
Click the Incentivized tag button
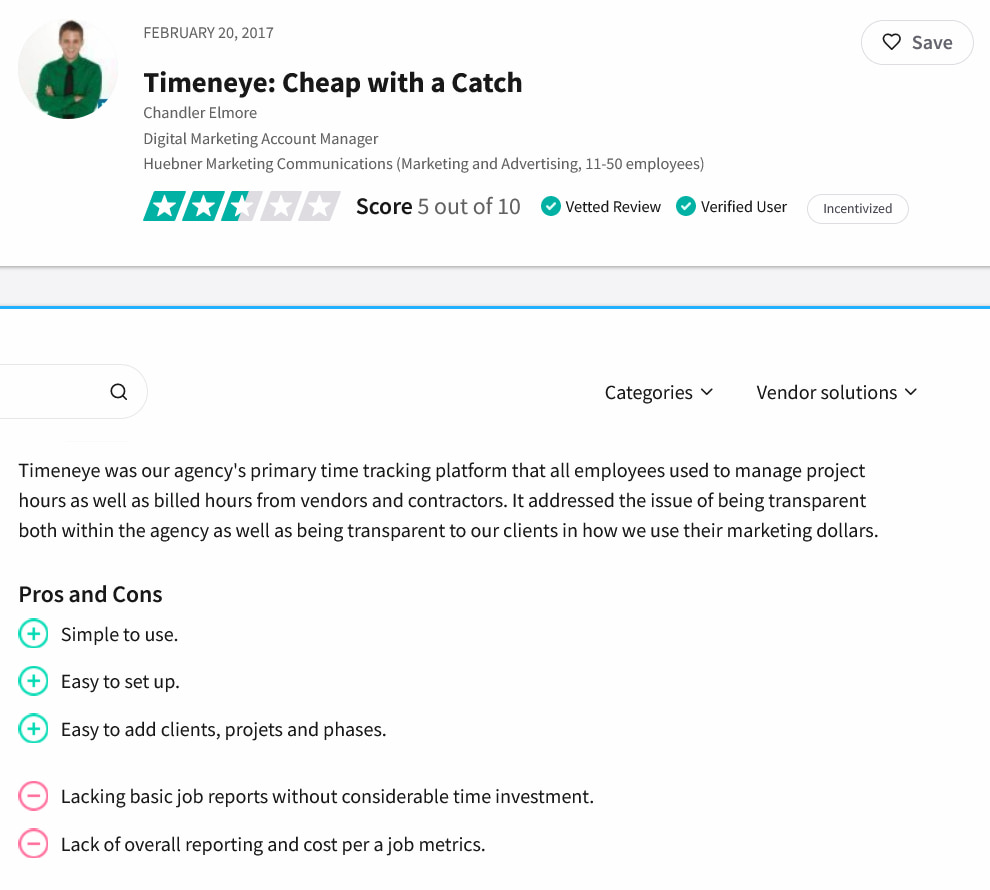click(x=857, y=209)
